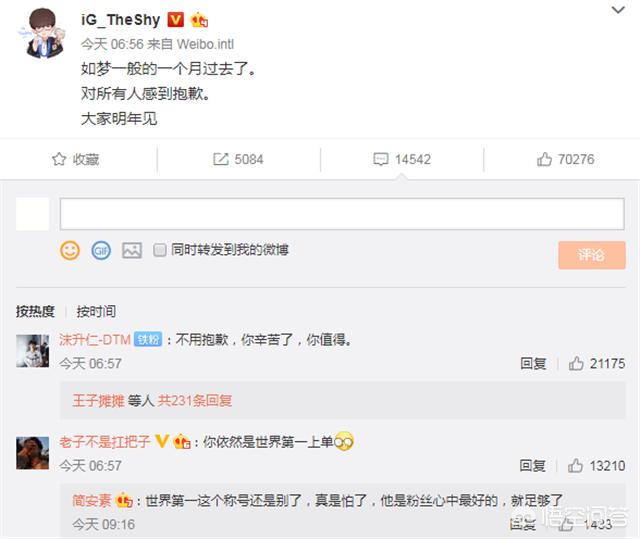Open the post options chevron menu
The width and height of the screenshot is (640, 539).
[618, 10]
